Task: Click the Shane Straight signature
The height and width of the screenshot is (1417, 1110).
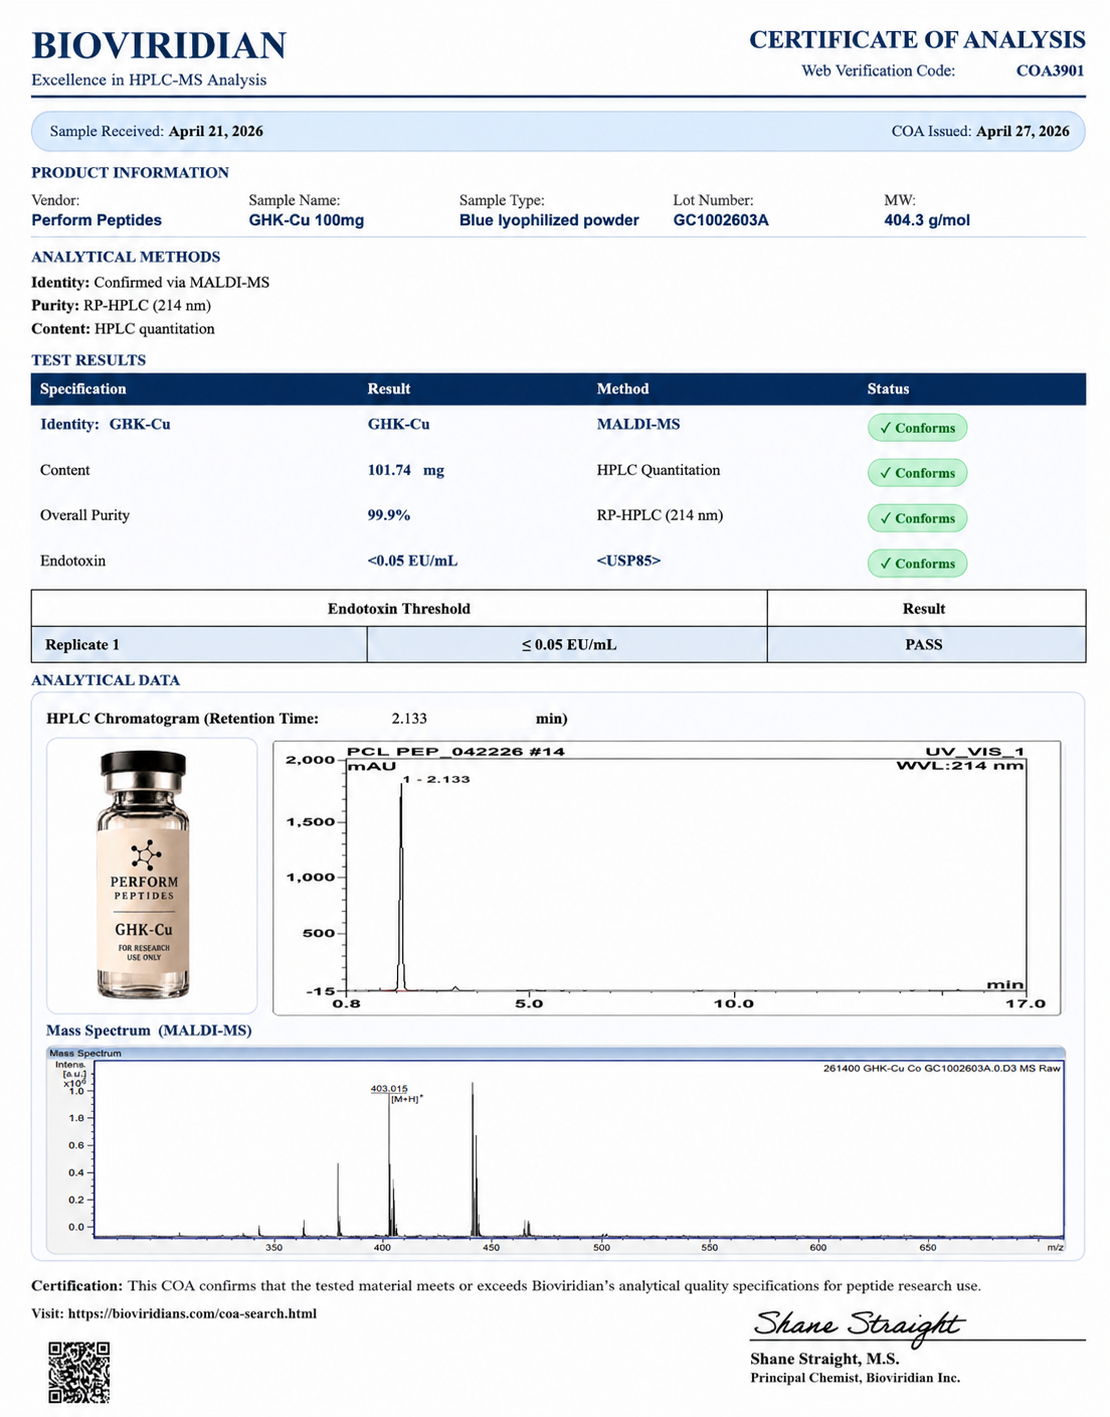Action: pos(857,1324)
